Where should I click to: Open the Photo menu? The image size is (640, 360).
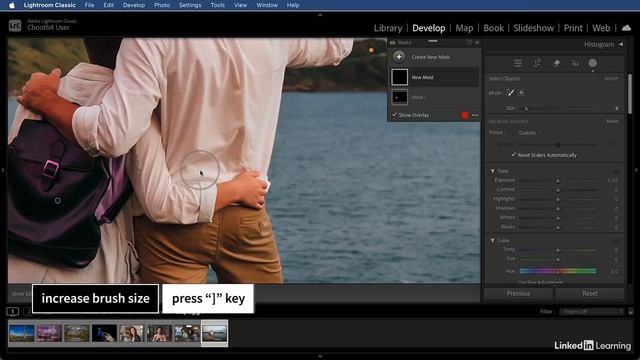coord(162,5)
